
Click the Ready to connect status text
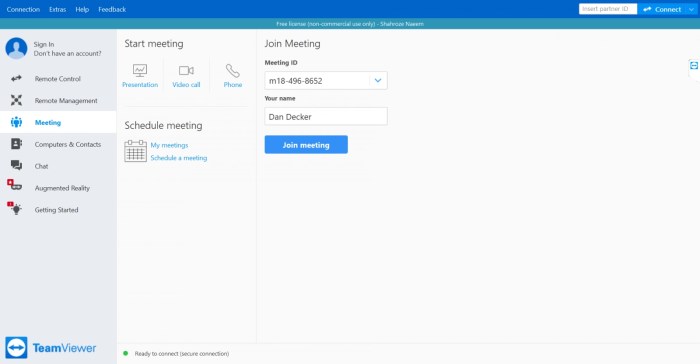182,353
